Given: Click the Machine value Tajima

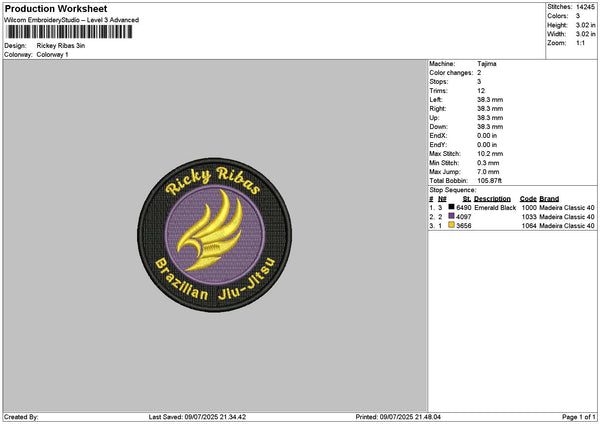Looking at the screenshot, I should [487, 64].
